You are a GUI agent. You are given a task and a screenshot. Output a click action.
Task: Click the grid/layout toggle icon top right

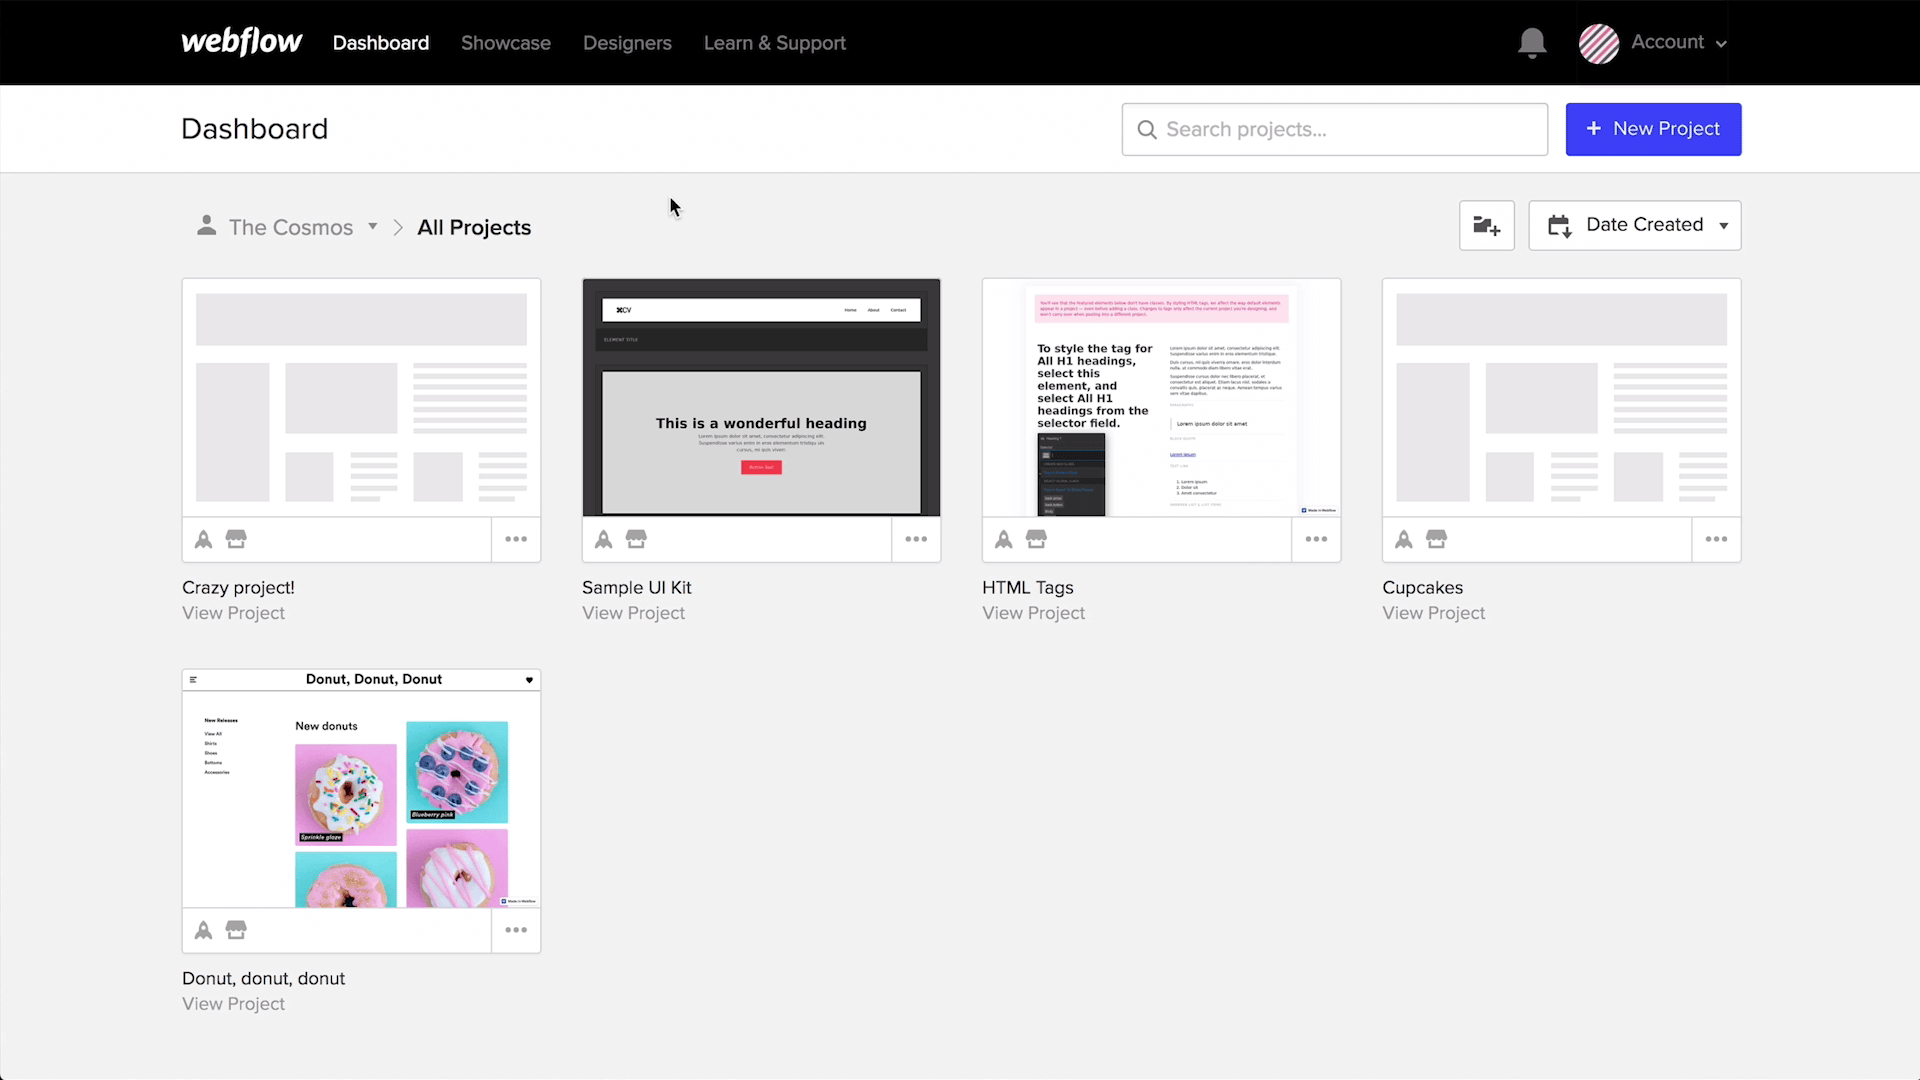pyautogui.click(x=1486, y=224)
